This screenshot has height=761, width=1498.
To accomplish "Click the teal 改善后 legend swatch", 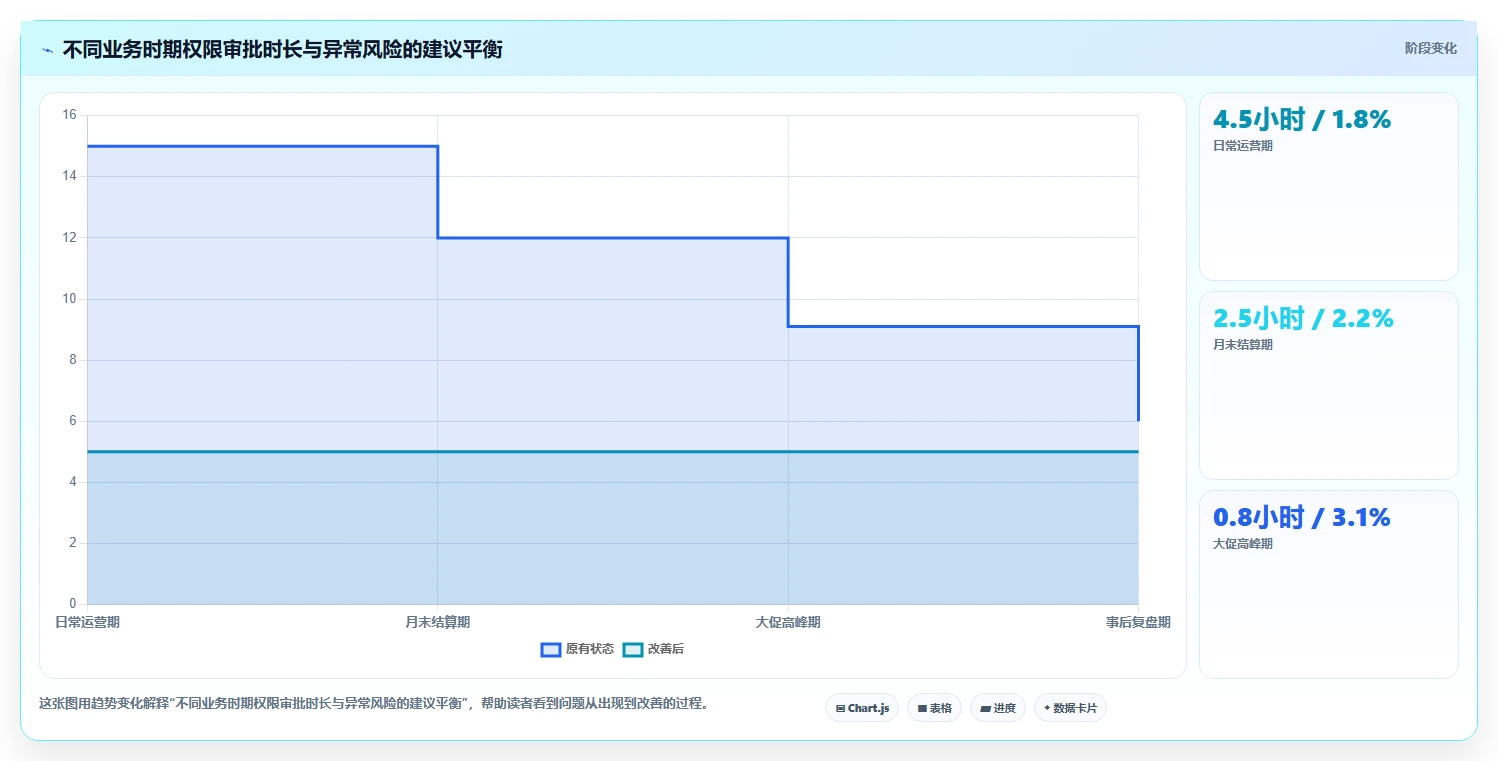I will tap(632, 649).
